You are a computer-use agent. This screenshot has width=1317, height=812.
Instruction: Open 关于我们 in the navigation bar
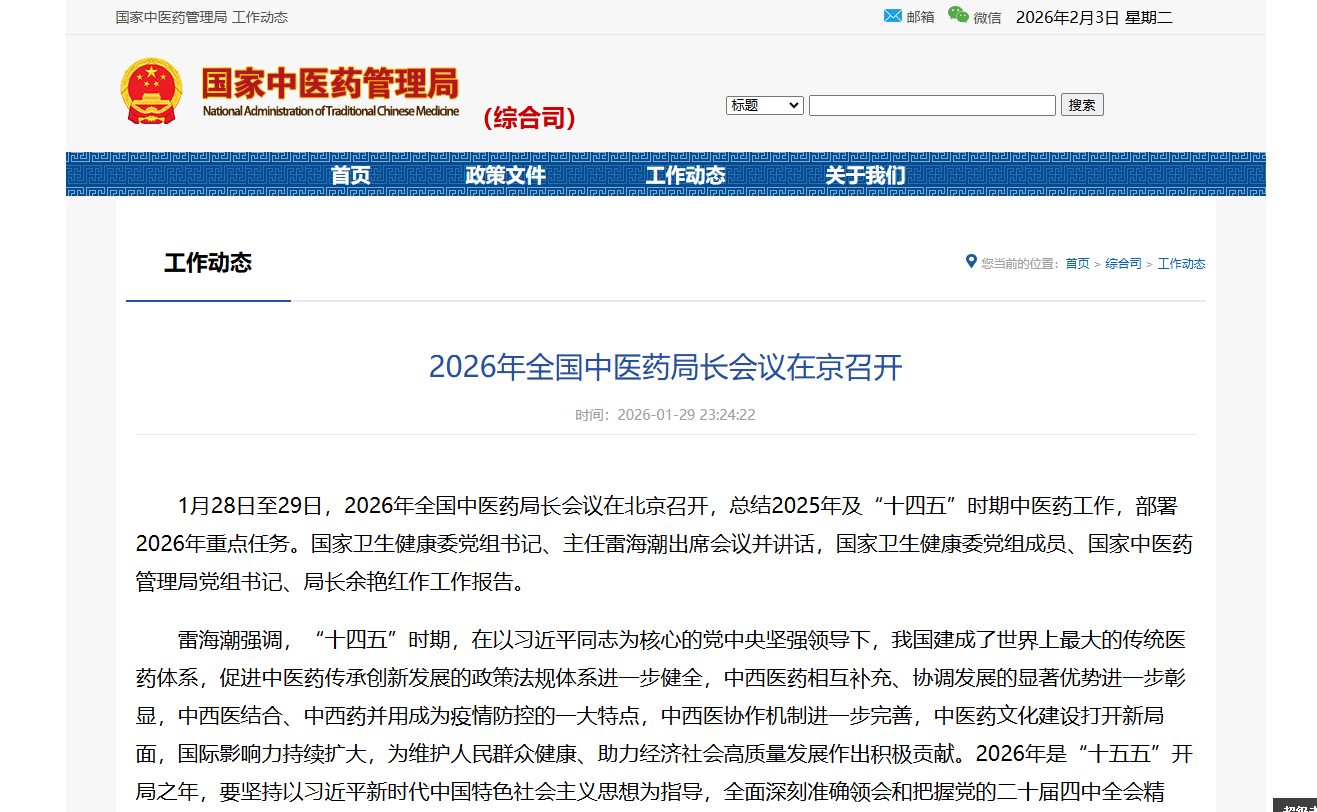coord(867,174)
